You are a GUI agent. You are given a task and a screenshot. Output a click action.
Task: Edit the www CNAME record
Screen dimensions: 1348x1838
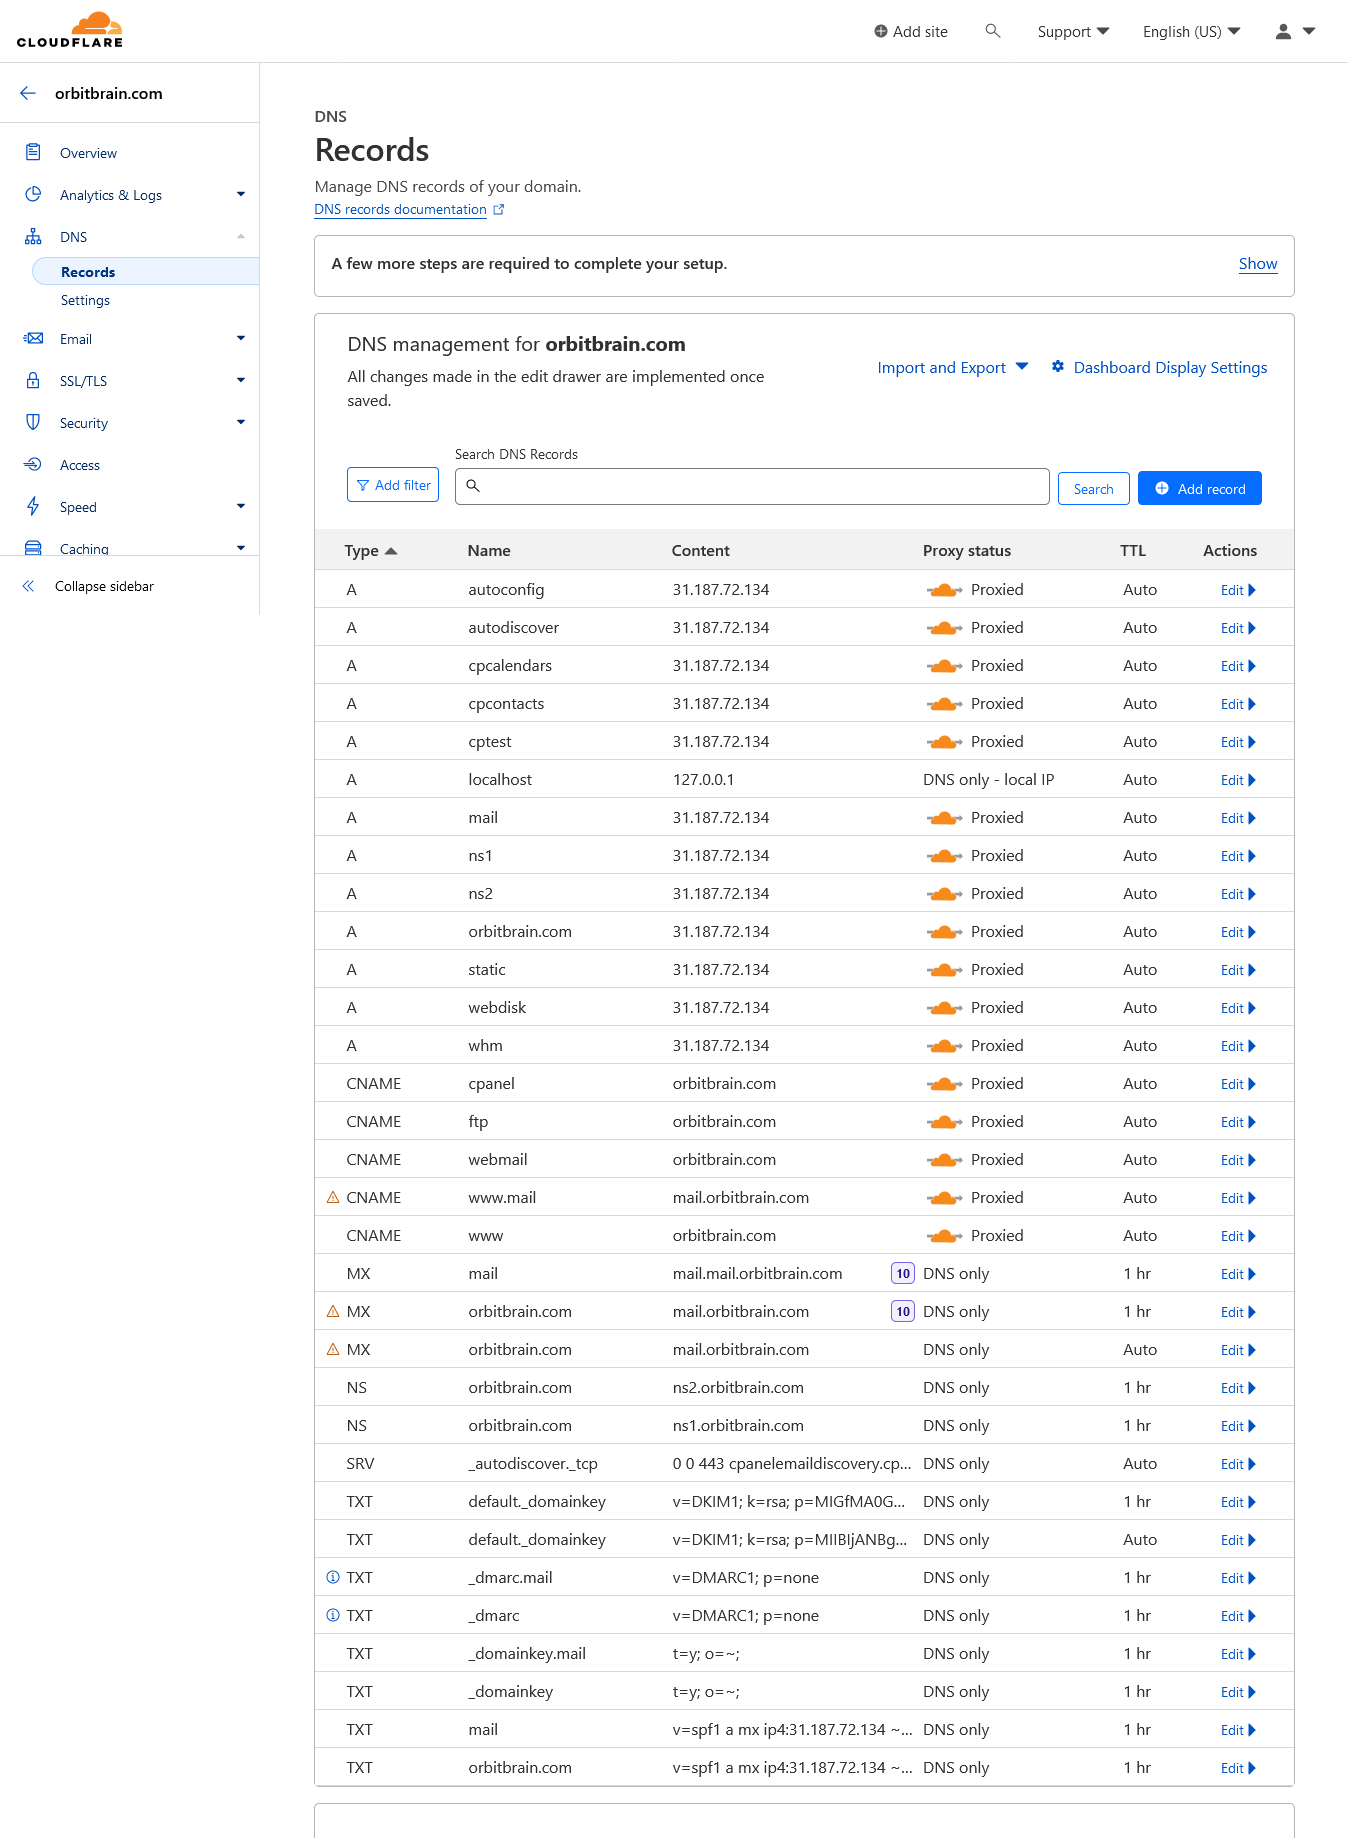(1238, 1236)
